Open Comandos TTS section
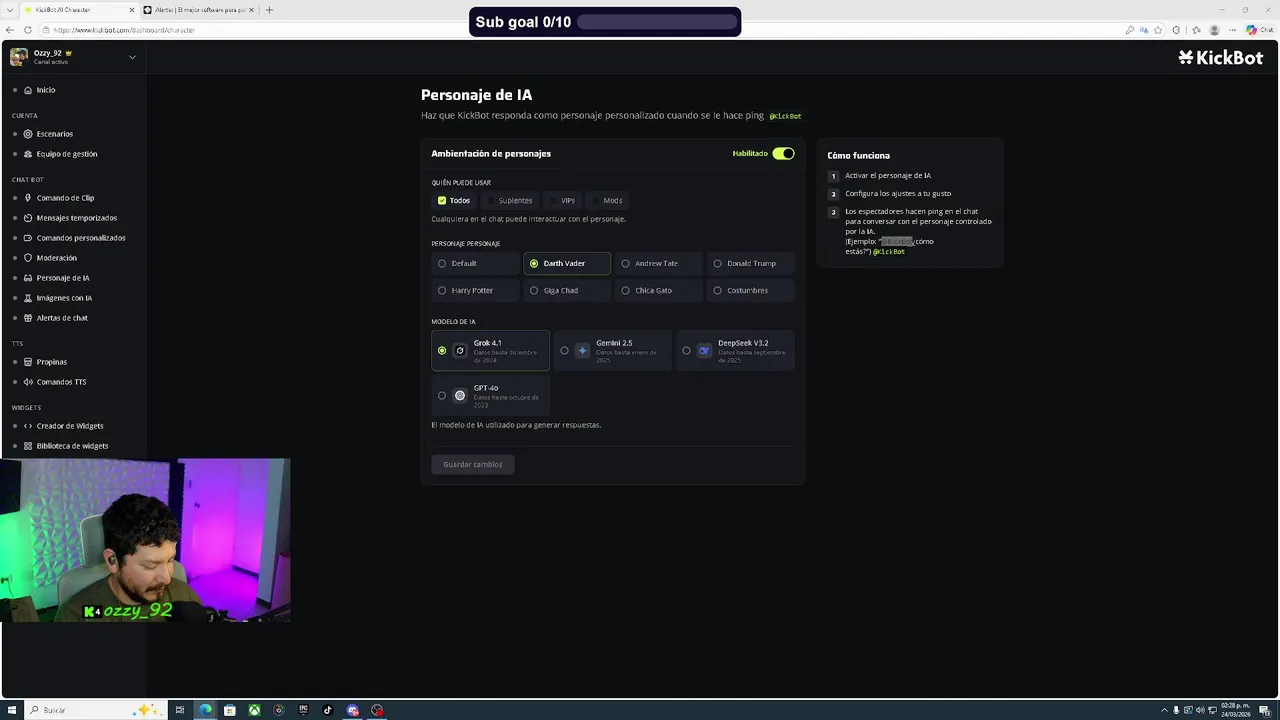This screenshot has width=1280, height=720. pos(60,382)
